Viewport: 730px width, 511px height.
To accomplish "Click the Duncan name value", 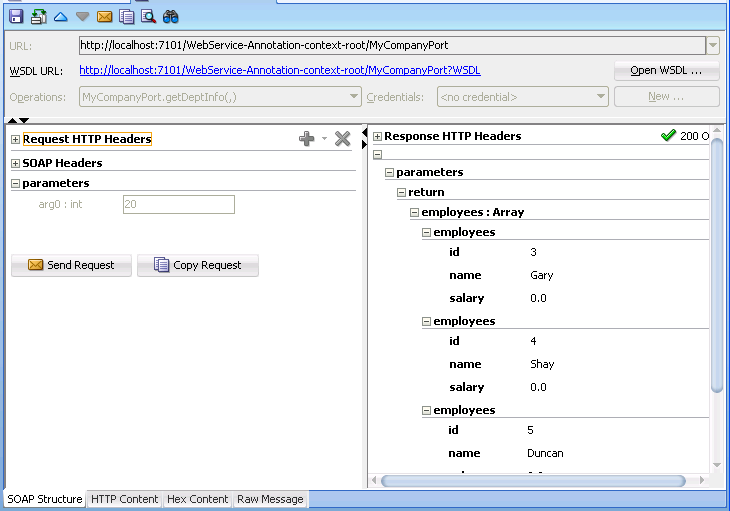I will click(x=545, y=453).
